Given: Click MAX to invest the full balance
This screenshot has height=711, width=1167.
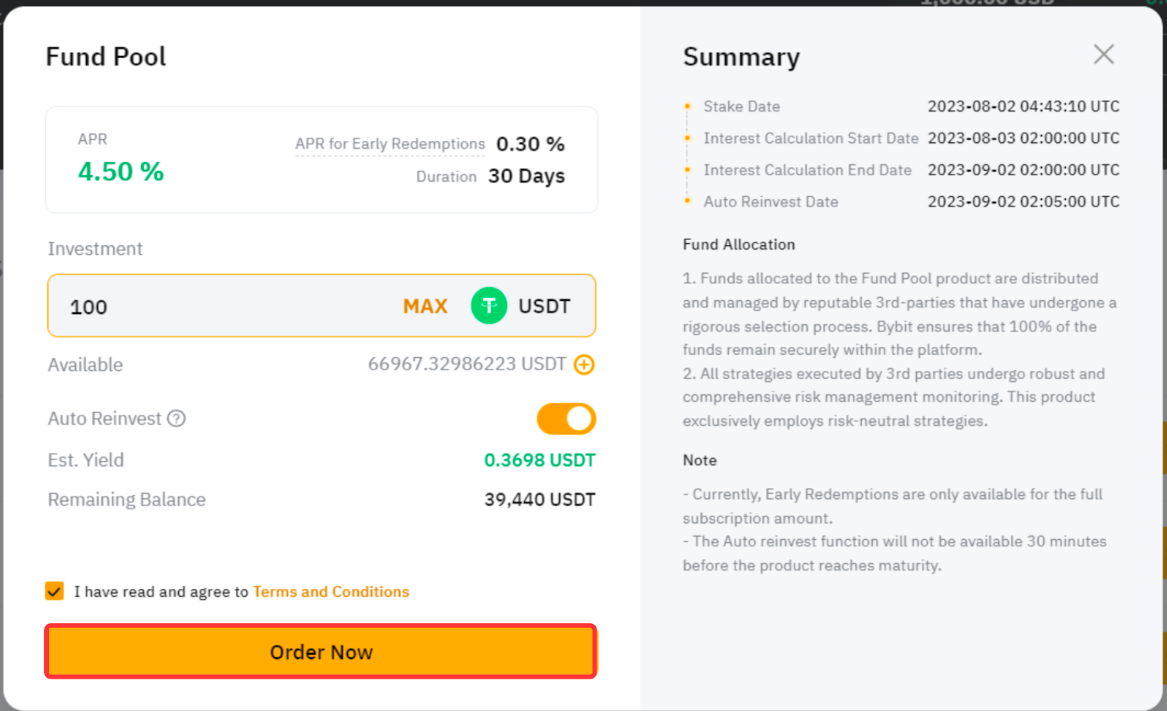Looking at the screenshot, I should tap(425, 306).
